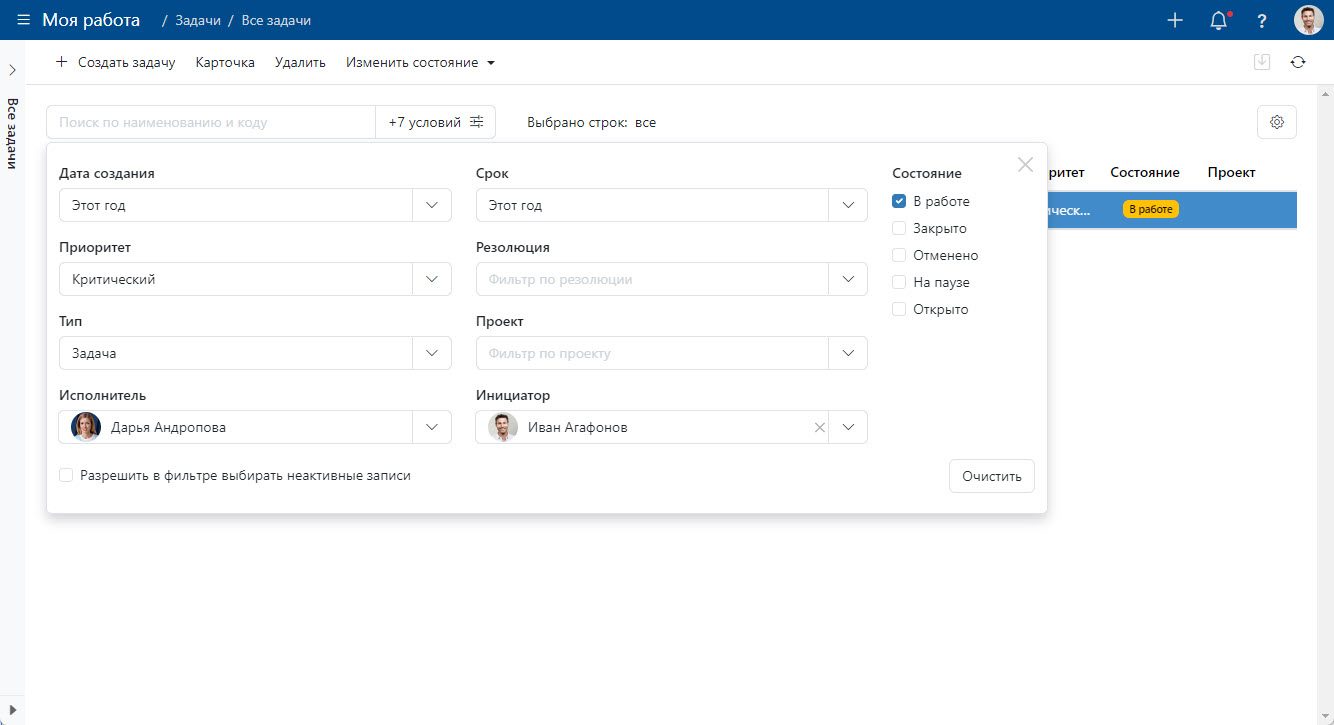The height and width of the screenshot is (725, 1334).
Task: Check the На паузе state
Action: click(x=899, y=282)
